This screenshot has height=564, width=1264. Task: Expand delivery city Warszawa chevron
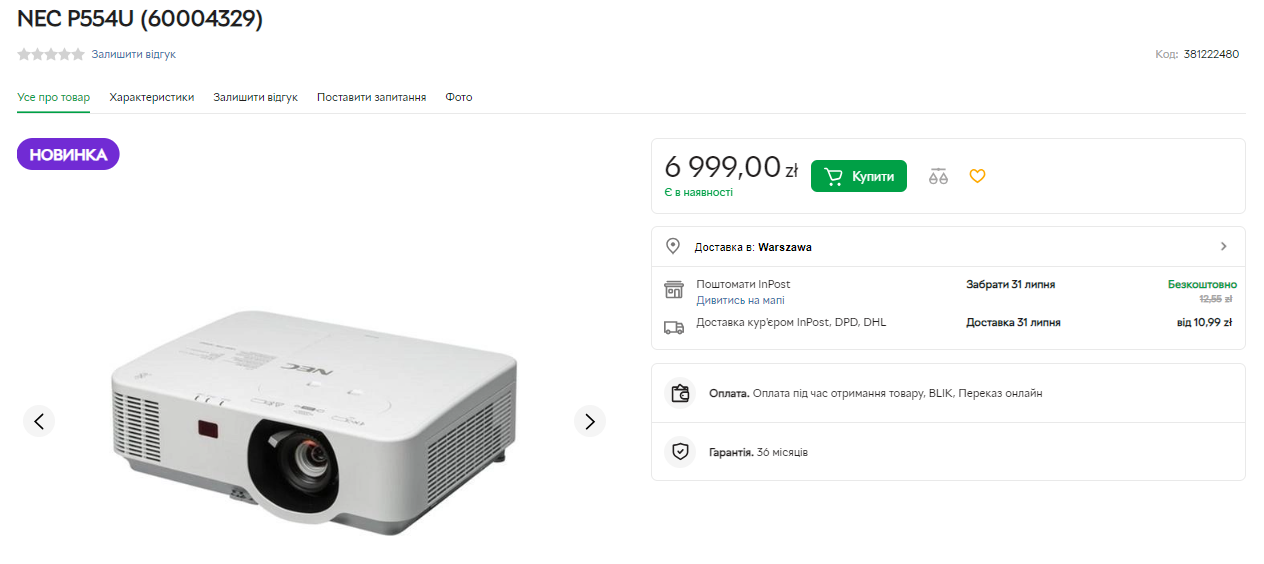[x=1224, y=246]
